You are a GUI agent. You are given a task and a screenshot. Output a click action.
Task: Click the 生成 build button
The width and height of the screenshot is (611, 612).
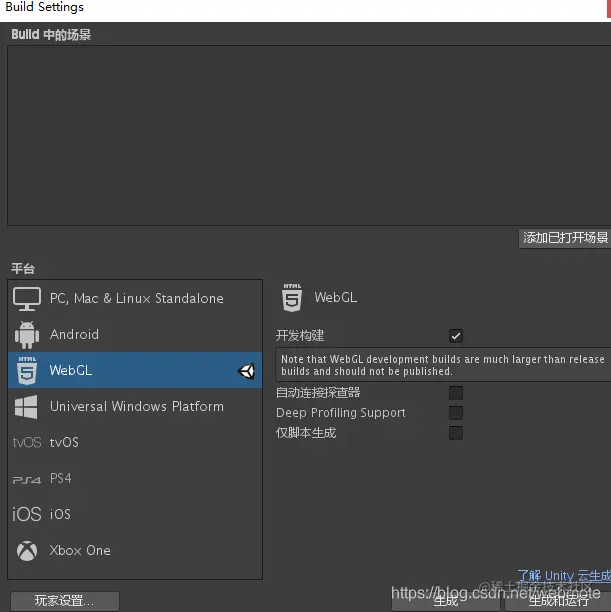pos(446,601)
